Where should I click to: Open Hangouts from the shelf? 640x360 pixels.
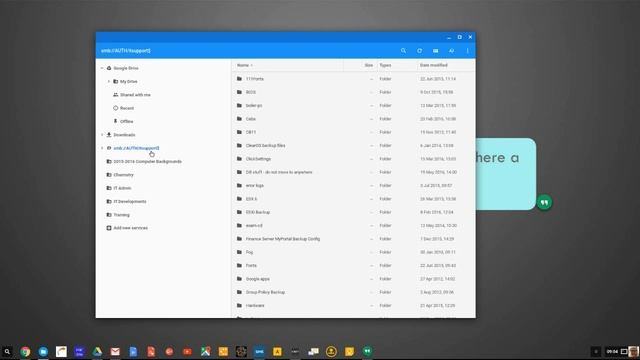coord(367,351)
